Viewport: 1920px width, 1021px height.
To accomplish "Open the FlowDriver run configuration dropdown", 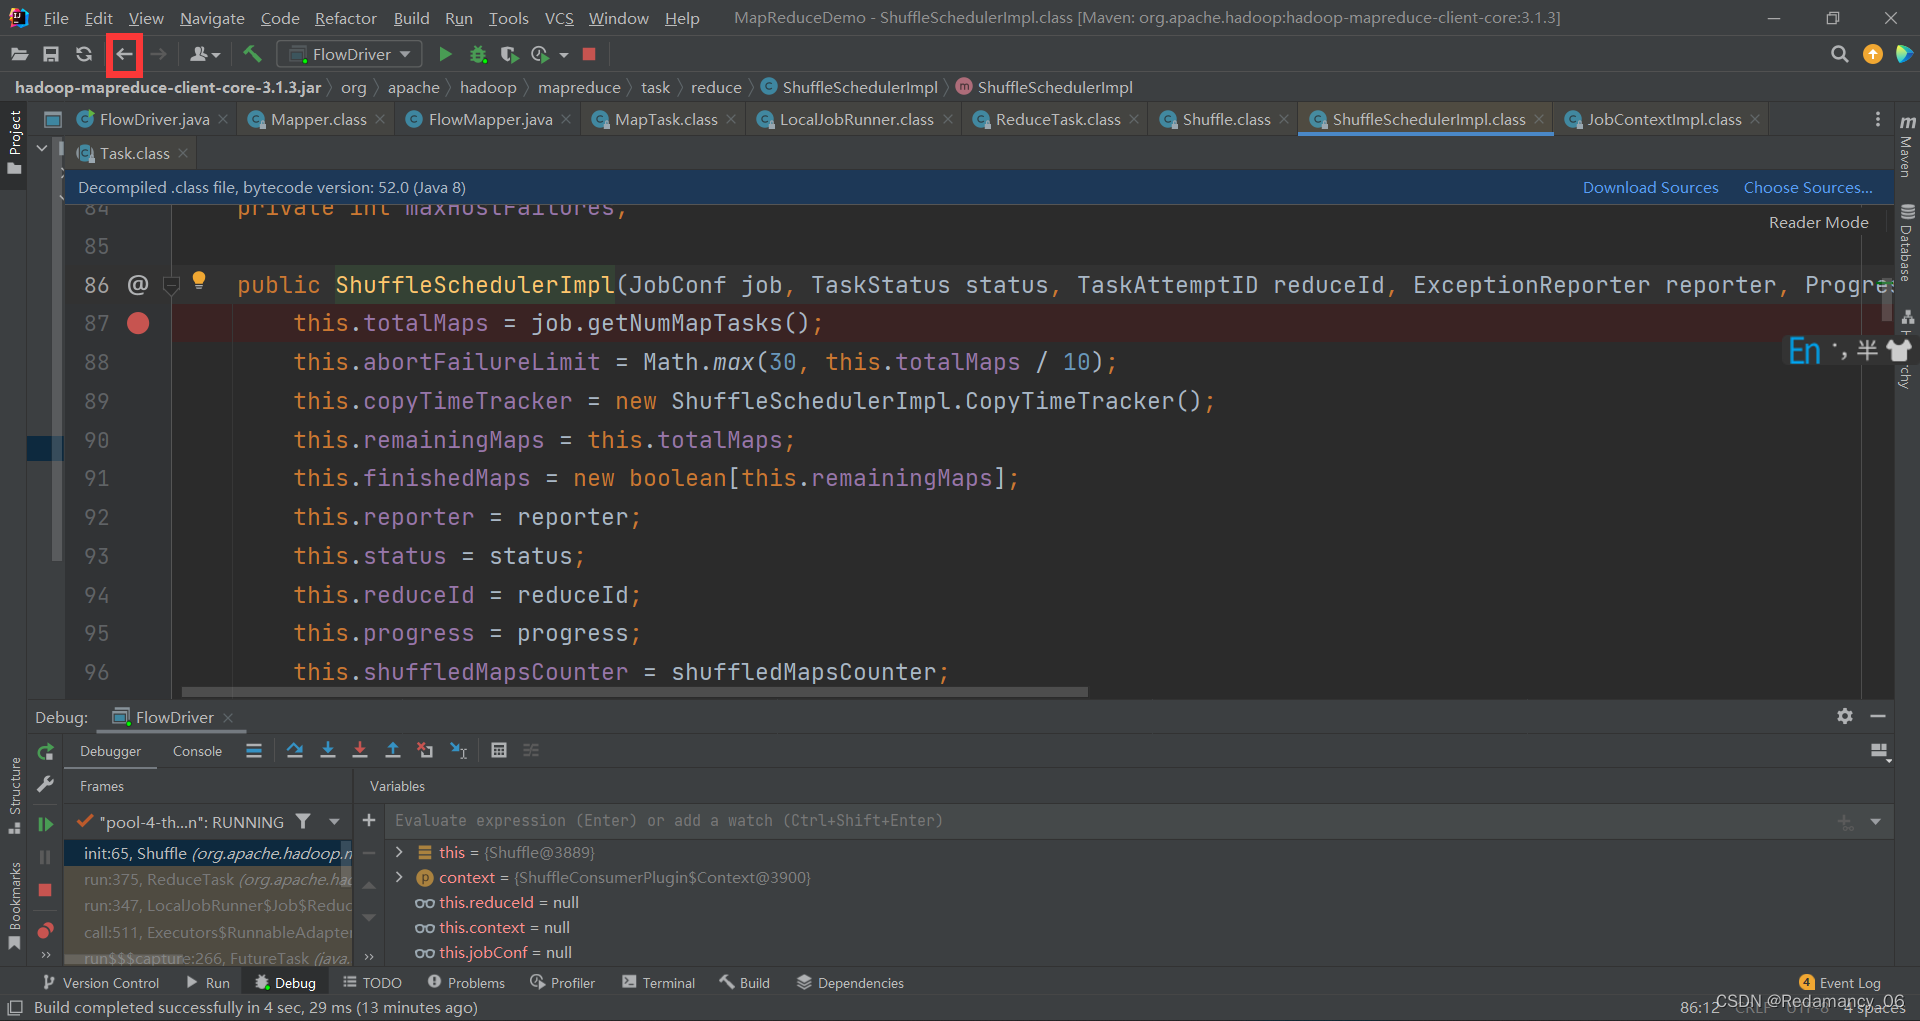I will pos(349,54).
